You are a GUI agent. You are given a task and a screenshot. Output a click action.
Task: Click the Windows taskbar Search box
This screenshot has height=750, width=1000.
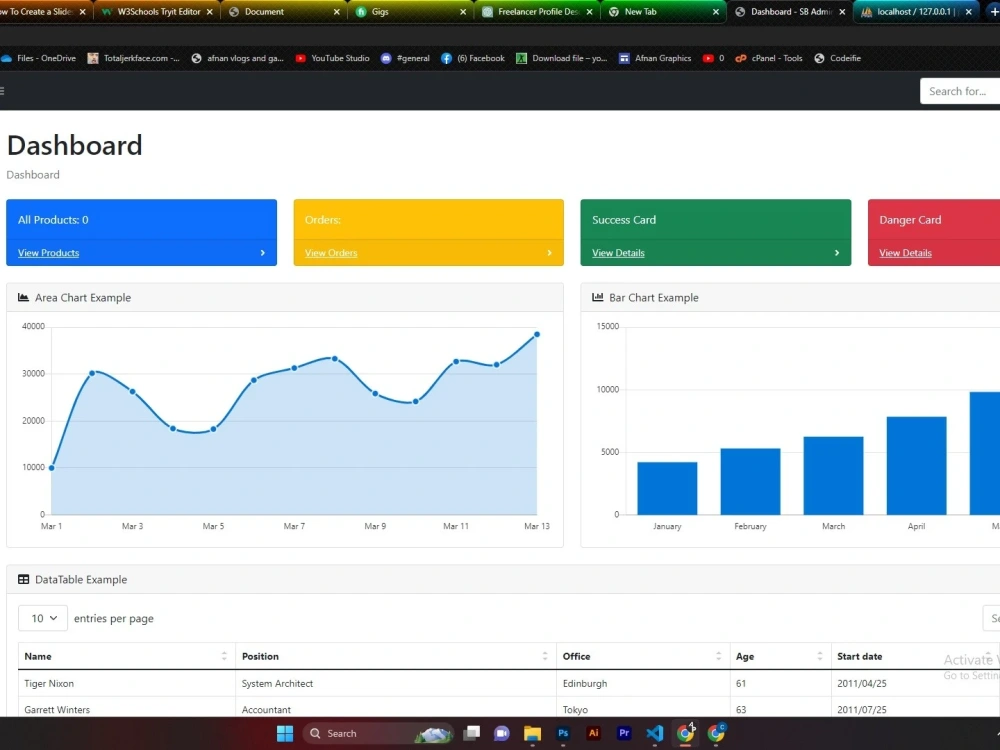(378, 733)
